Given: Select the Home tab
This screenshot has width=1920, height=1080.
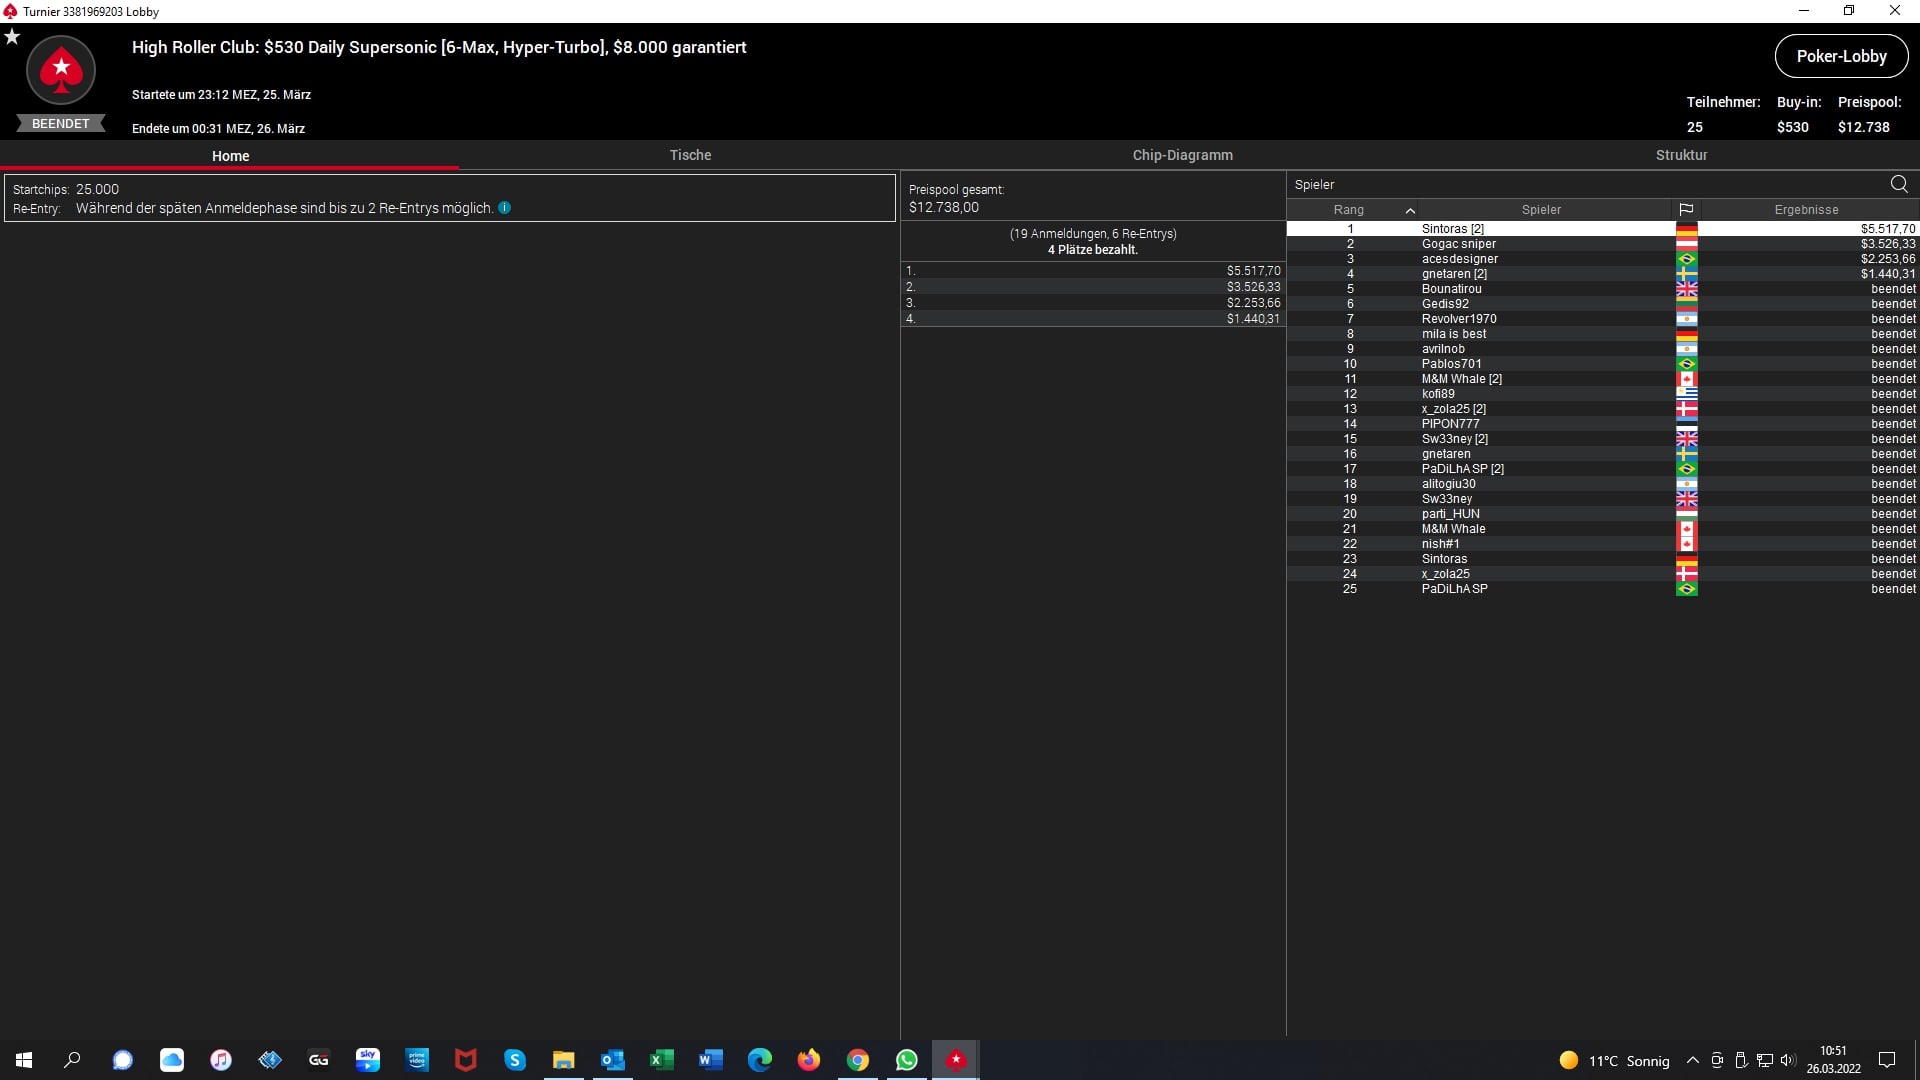Looking at the screenshot, I should (230, 156).
